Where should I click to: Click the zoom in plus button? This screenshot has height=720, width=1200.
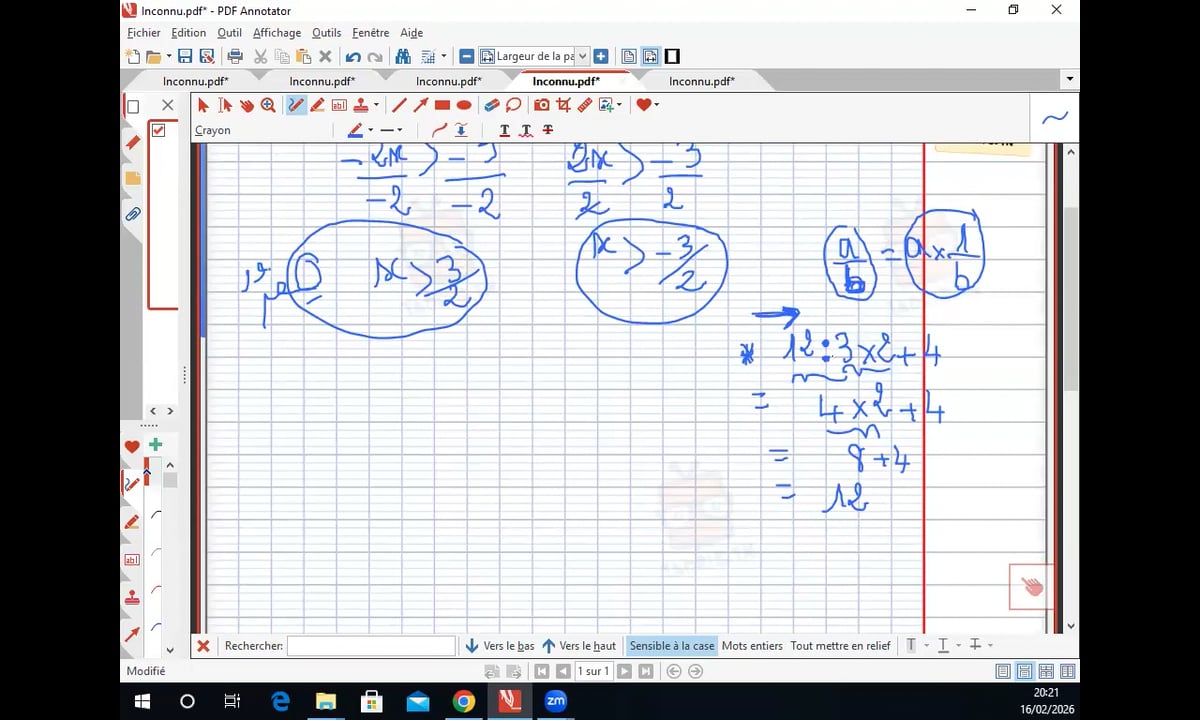(x=601, y=57)
